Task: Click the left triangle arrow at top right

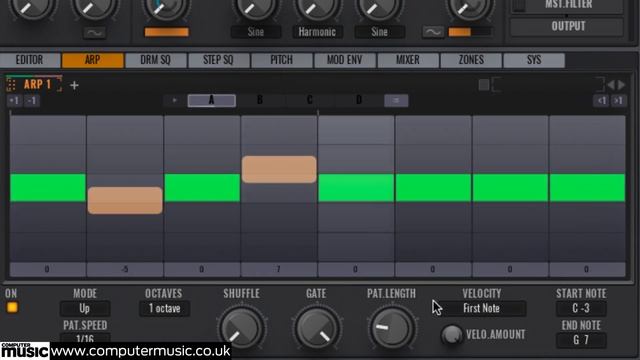Action: point(611,85)
